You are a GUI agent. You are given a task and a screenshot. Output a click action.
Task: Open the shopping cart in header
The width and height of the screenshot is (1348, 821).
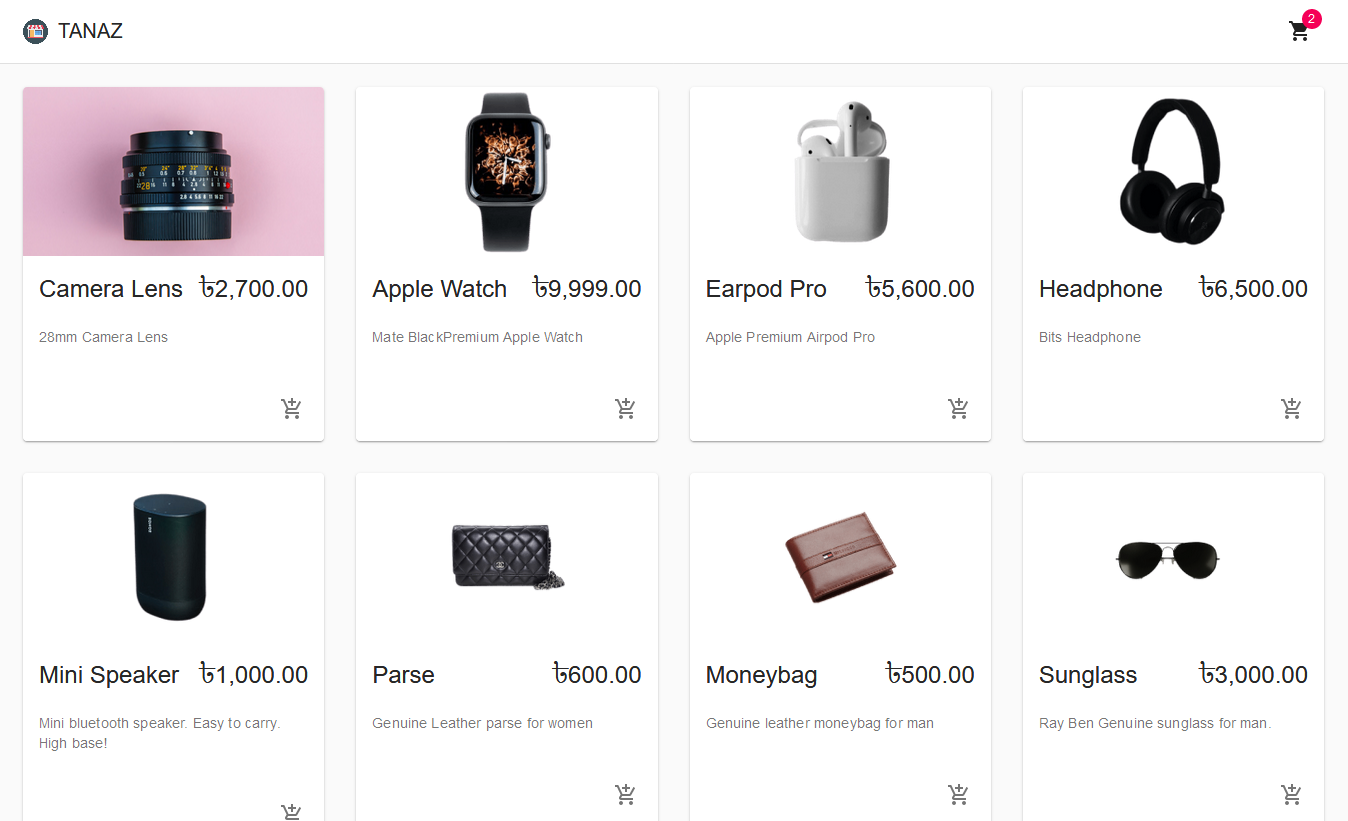tap(1299, 31)
